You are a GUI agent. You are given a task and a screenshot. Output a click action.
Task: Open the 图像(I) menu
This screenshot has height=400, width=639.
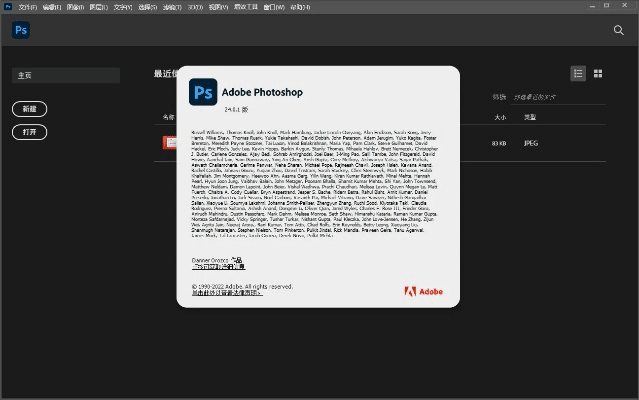pos(75,6)
